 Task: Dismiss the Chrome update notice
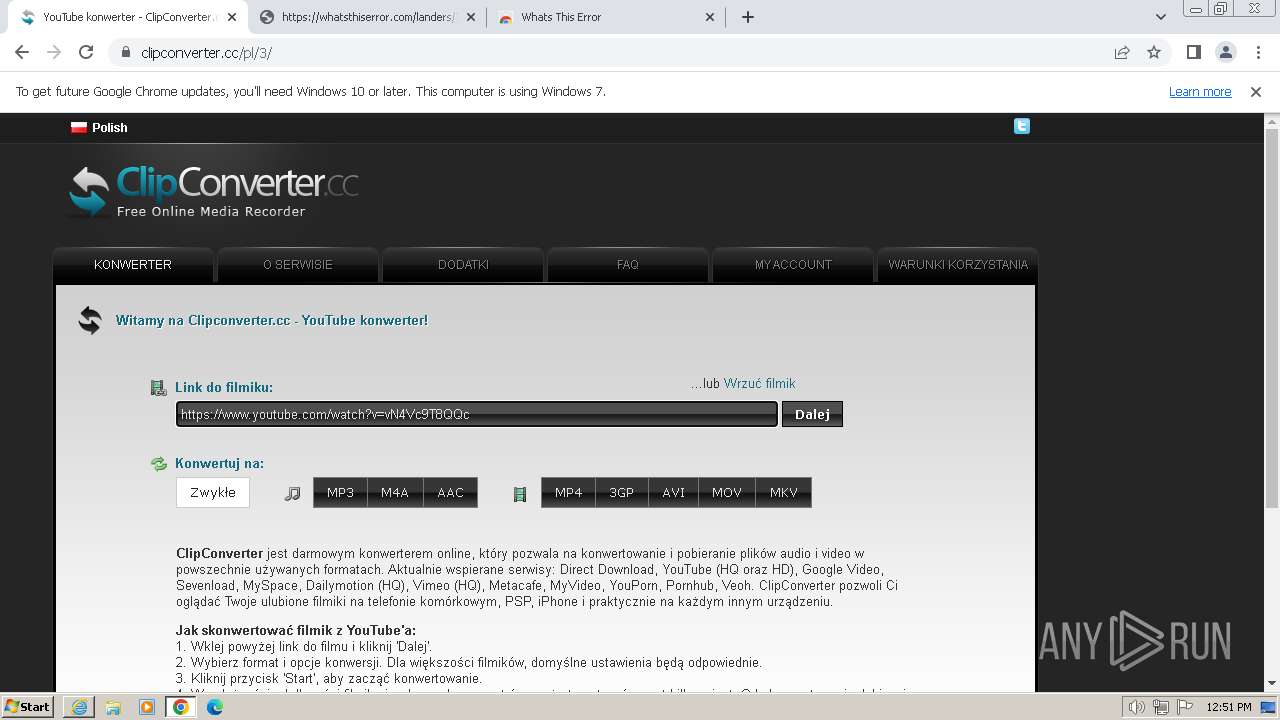(1256, 92)
